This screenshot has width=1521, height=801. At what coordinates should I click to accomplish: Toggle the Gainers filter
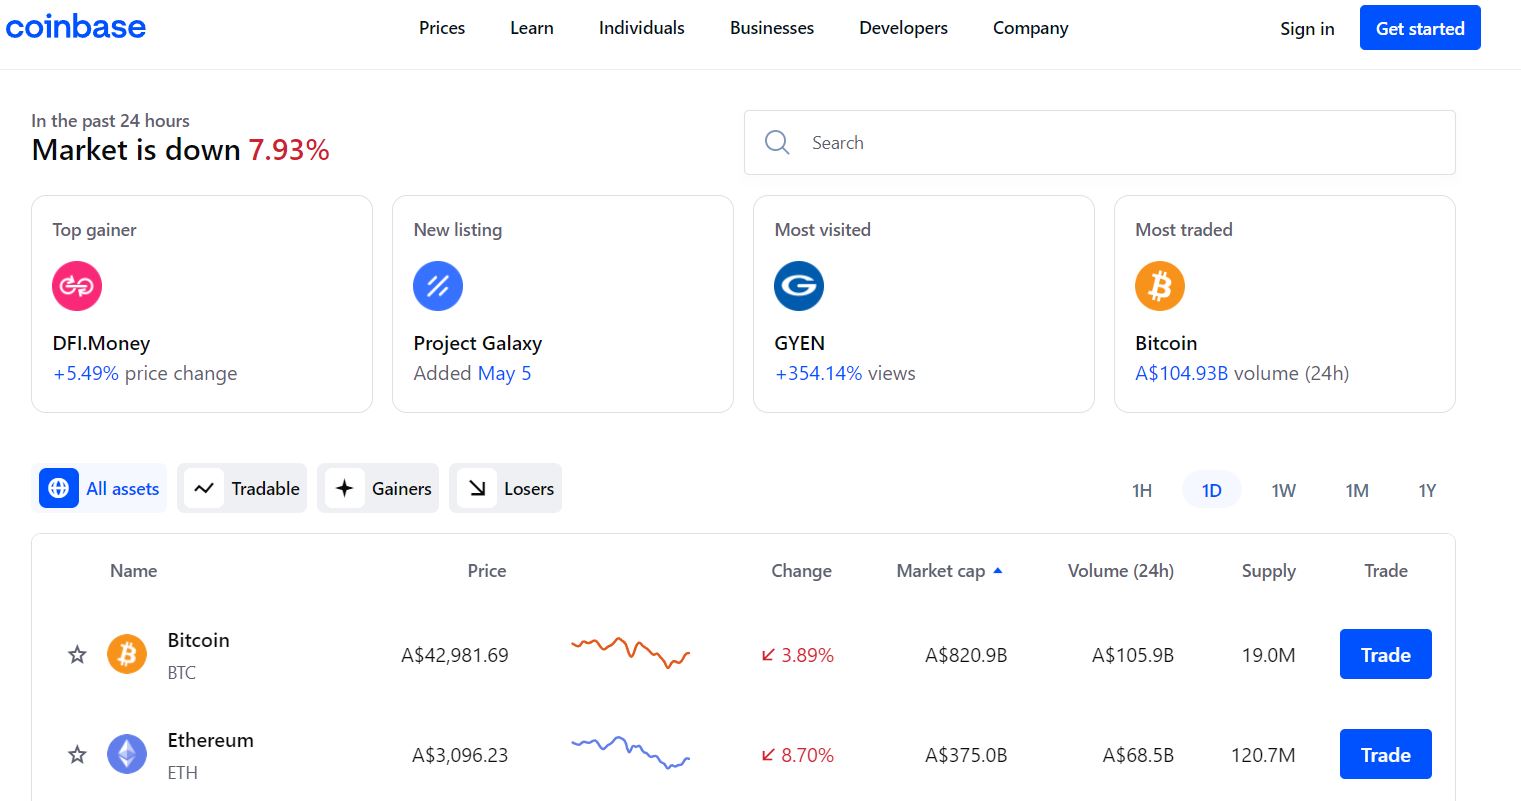pos(378,488)
